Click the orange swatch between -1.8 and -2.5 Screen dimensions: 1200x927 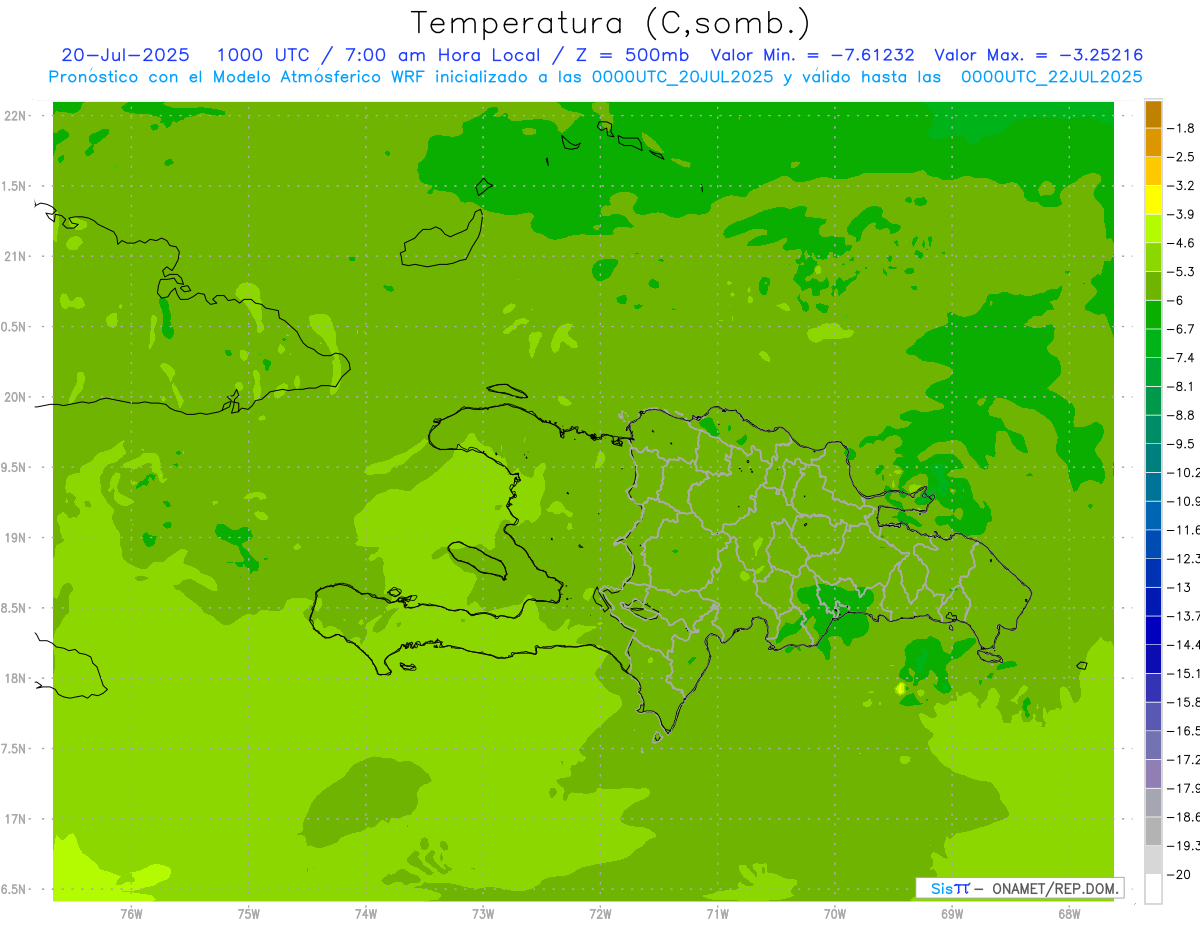pos(1153,142)
